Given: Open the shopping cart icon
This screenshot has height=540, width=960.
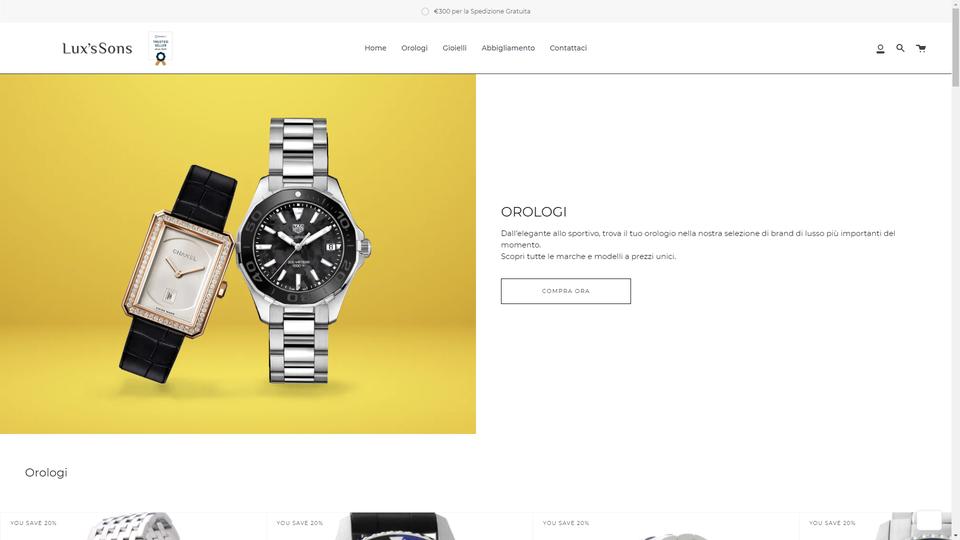Looking at the screenshot, I should point(921,48).
